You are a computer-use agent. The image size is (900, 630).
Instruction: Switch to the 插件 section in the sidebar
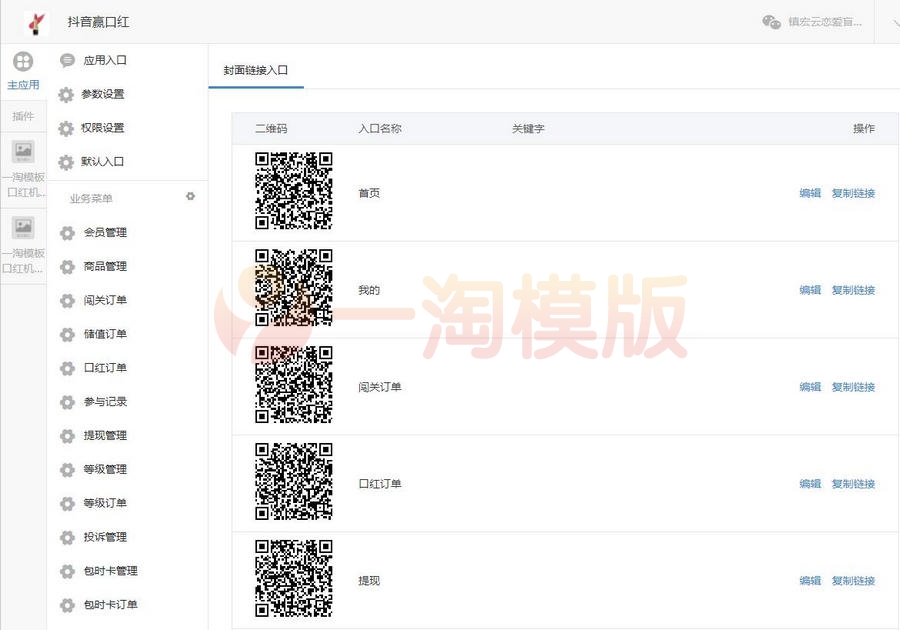pyautogui.click(x=22, y=116)
